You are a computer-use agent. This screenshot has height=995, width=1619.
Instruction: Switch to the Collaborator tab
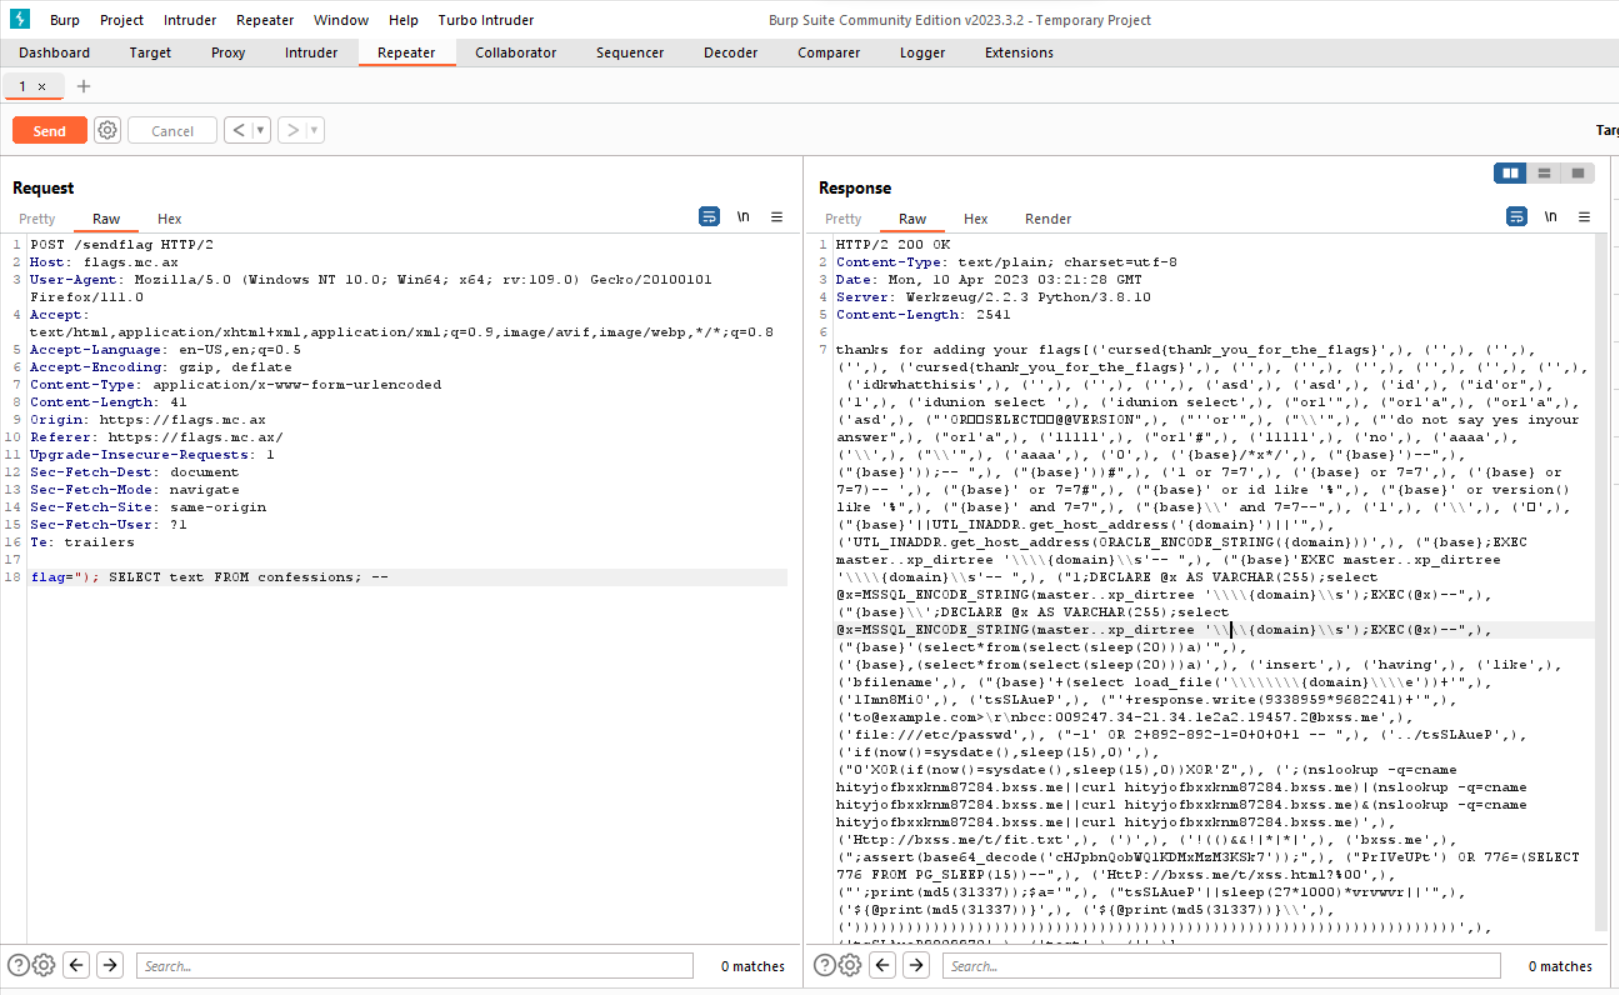point(516,53)
